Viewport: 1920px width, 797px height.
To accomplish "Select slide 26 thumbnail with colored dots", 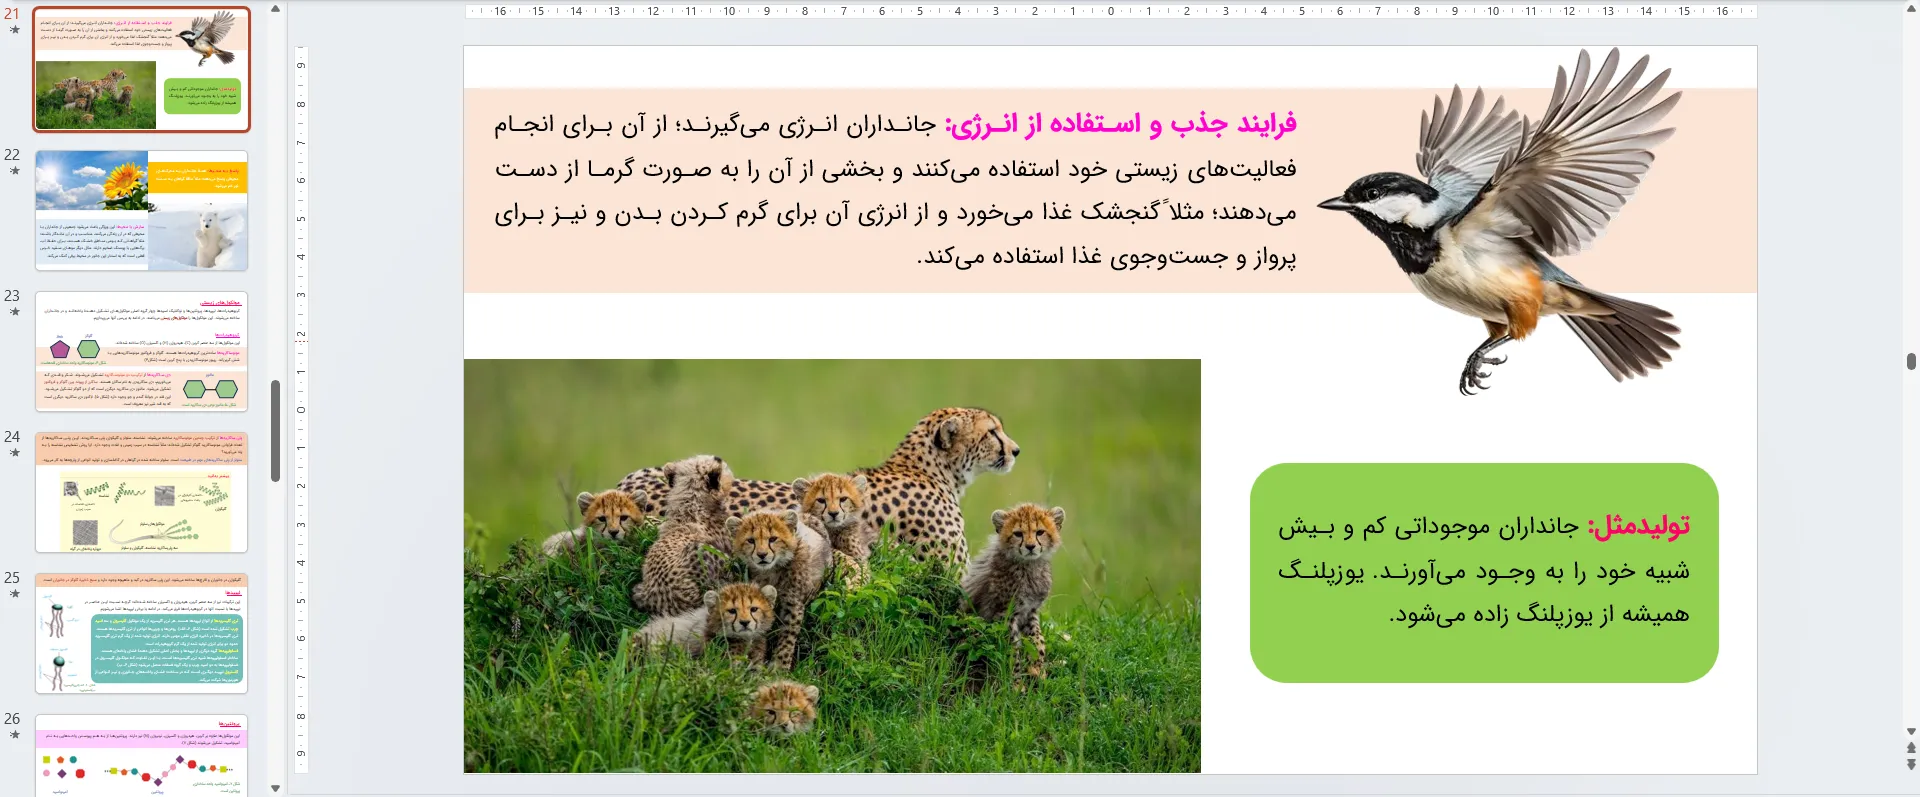I will tap(141, 755).
